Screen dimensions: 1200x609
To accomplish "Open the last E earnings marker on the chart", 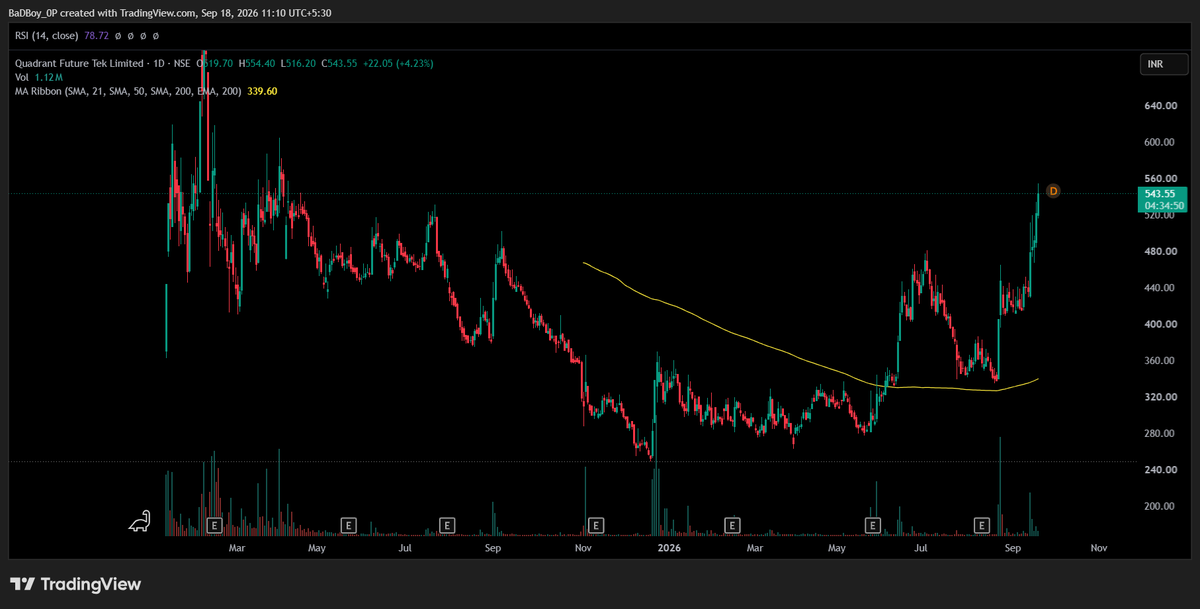I will 982,524.
